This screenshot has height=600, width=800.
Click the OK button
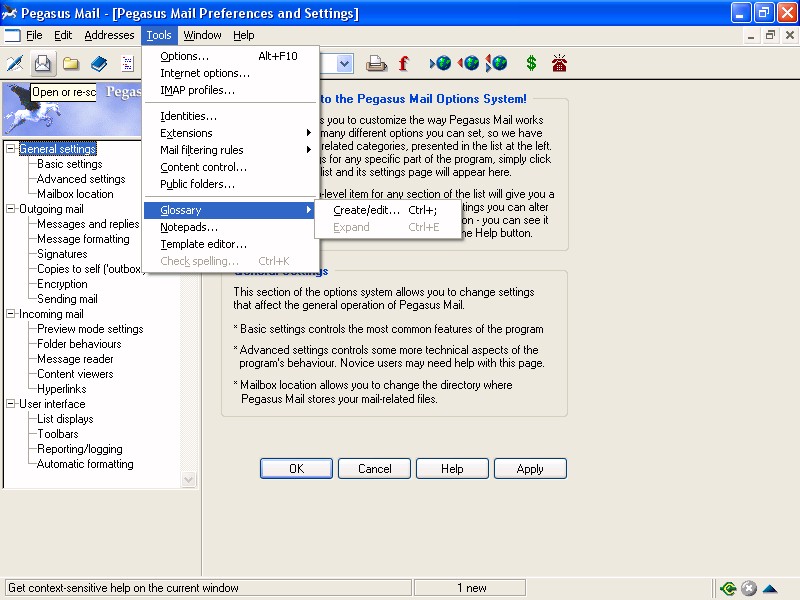point(296,468)
